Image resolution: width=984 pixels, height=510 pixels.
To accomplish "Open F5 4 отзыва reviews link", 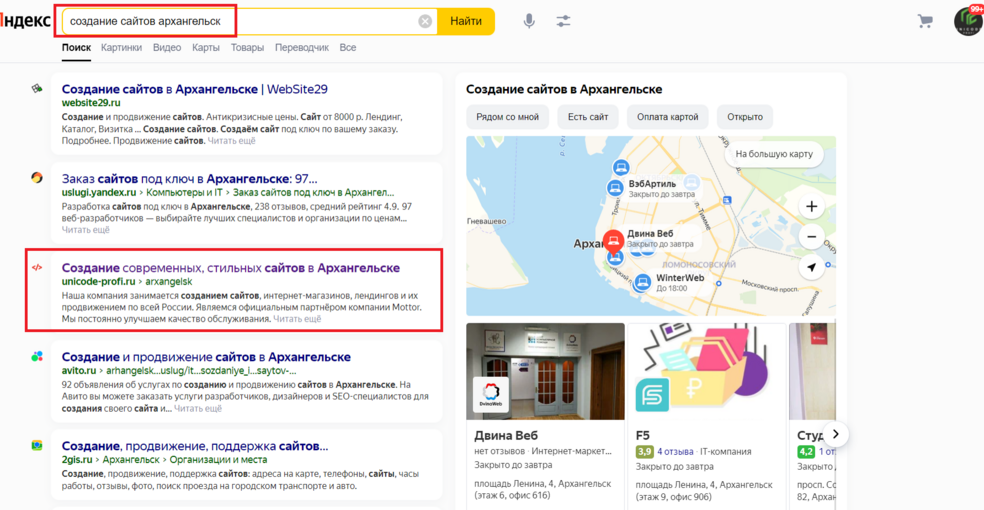I will coord(675,452).
